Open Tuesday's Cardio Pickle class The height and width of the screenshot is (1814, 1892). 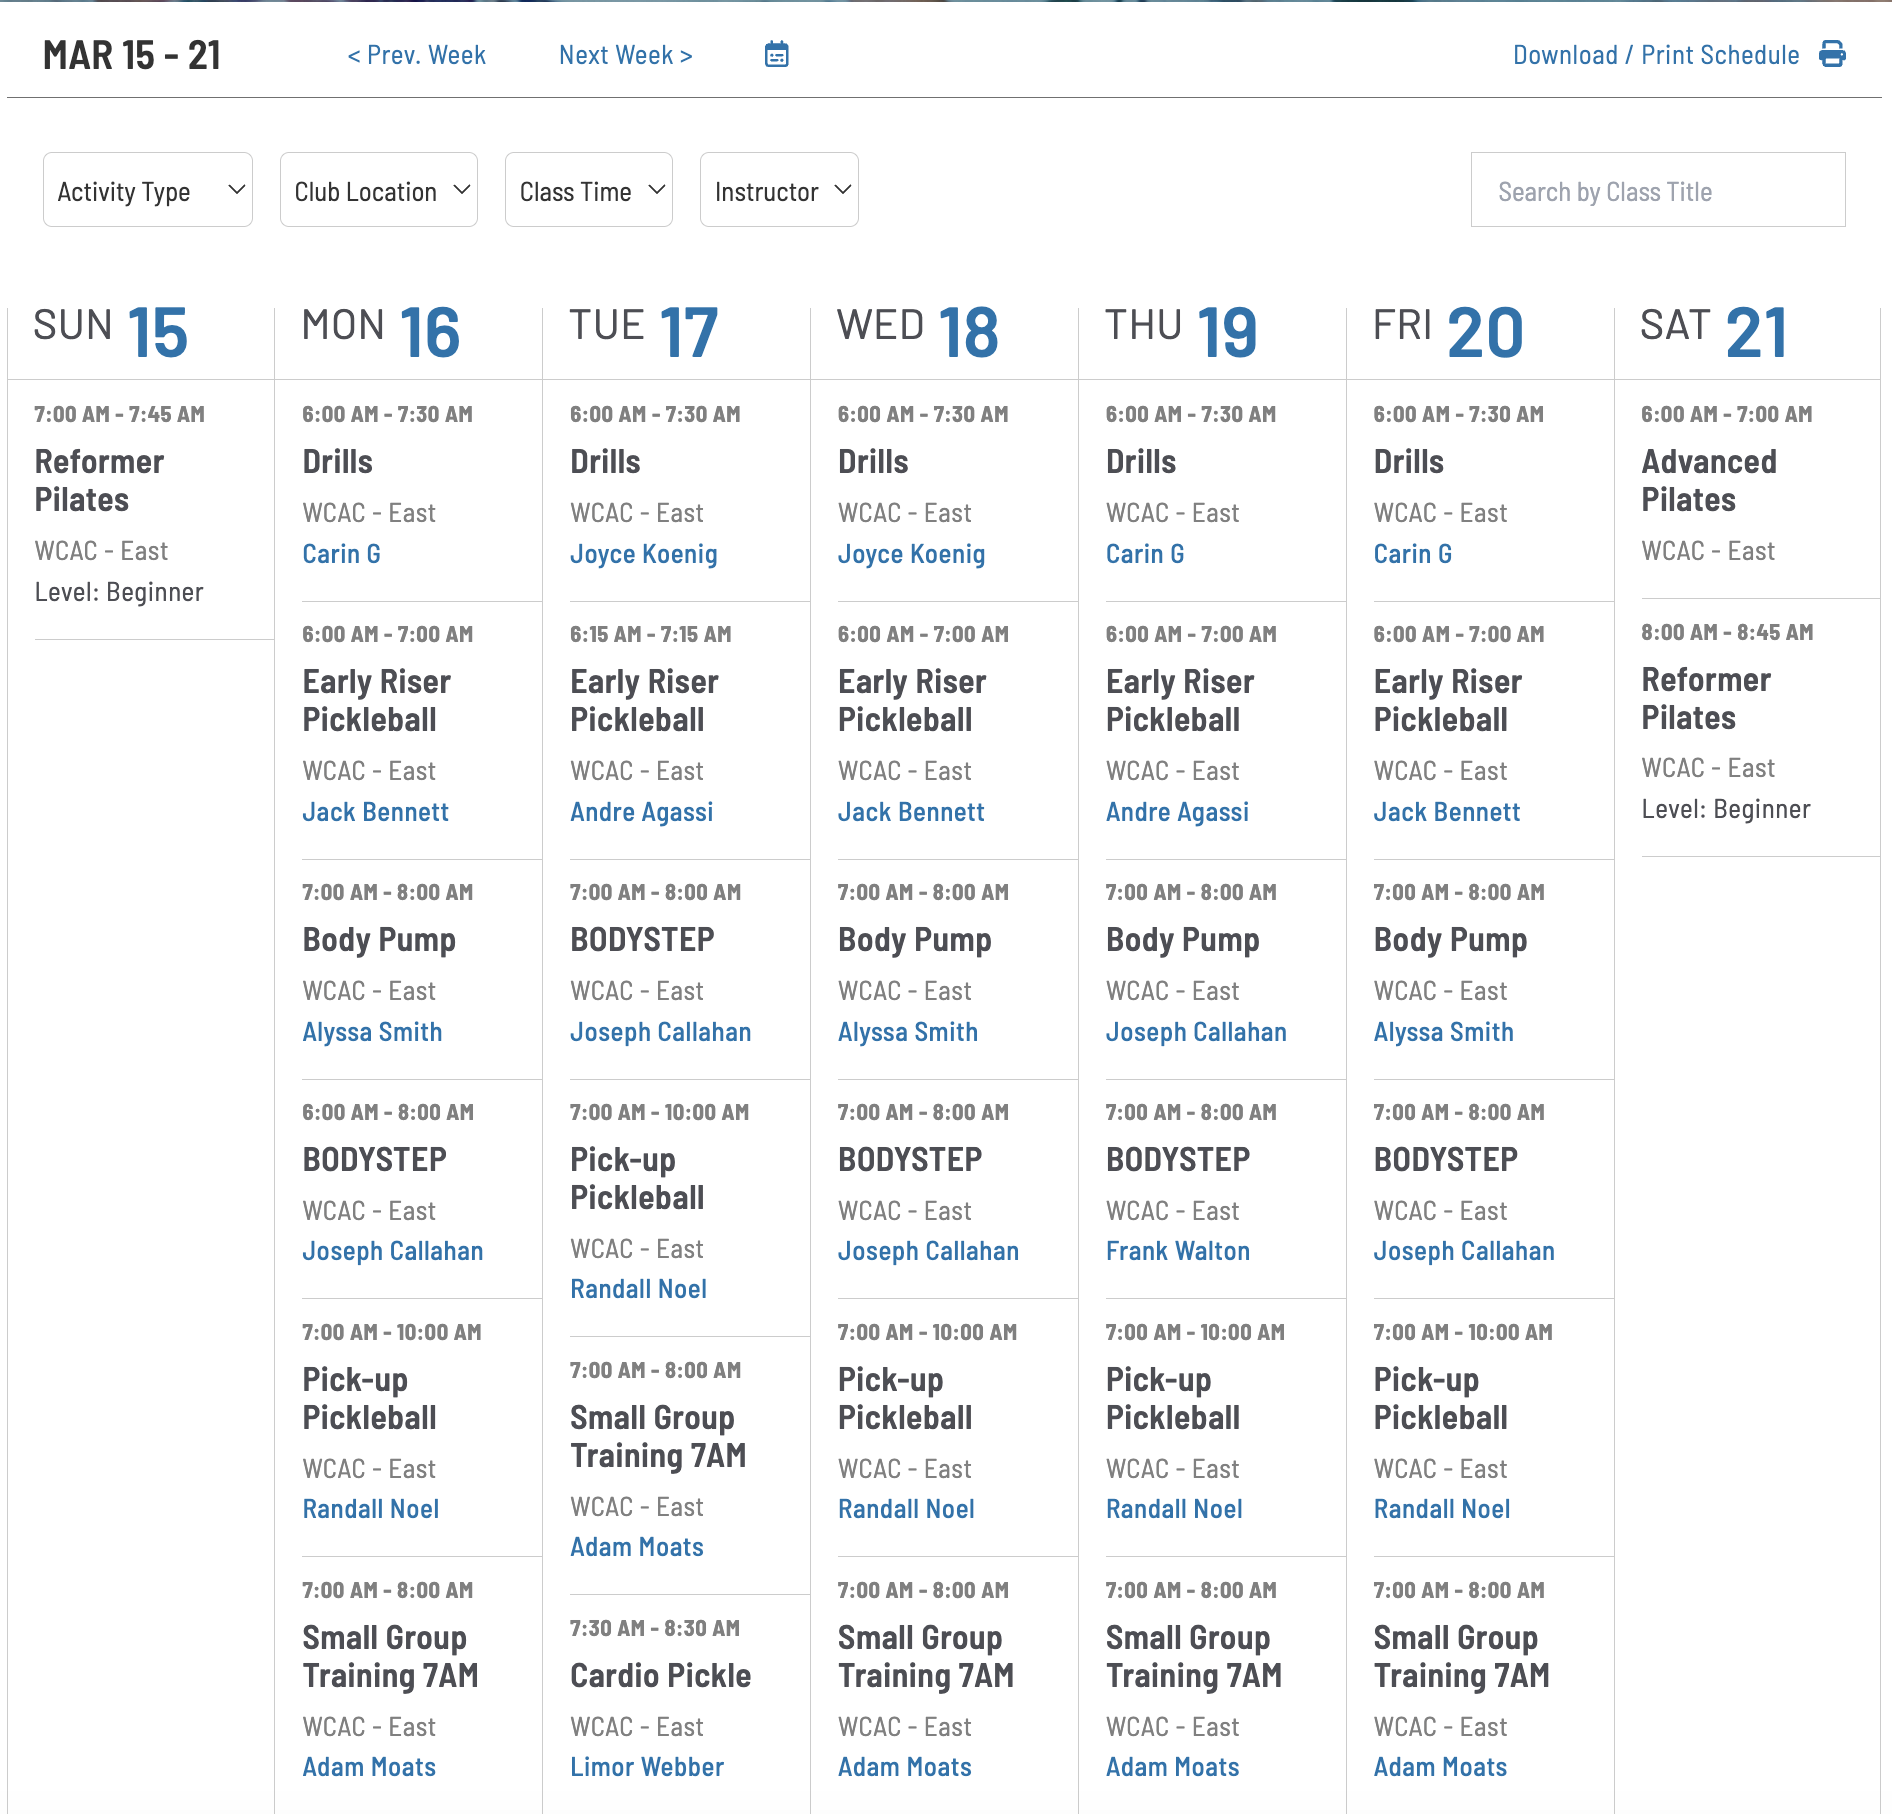[x=660, y=1676]
